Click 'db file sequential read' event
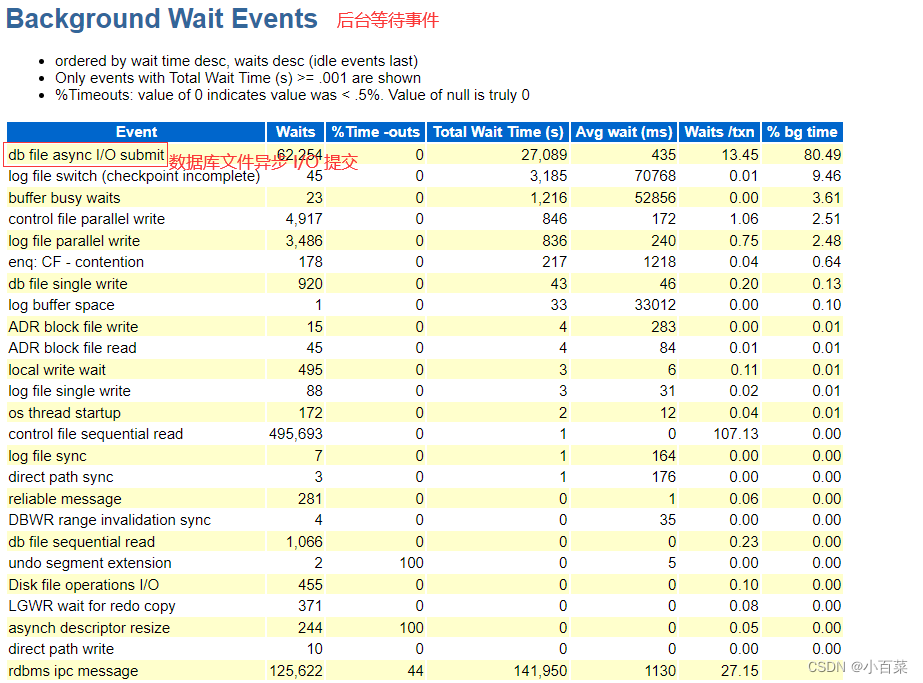Viewport: 923px width, 683px height. point(82,542)
